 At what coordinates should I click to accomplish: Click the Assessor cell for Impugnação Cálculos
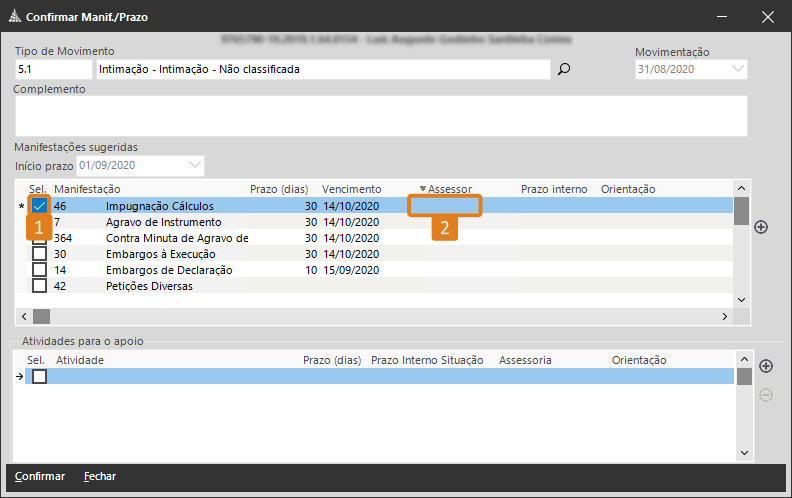[x=445, y=206]
